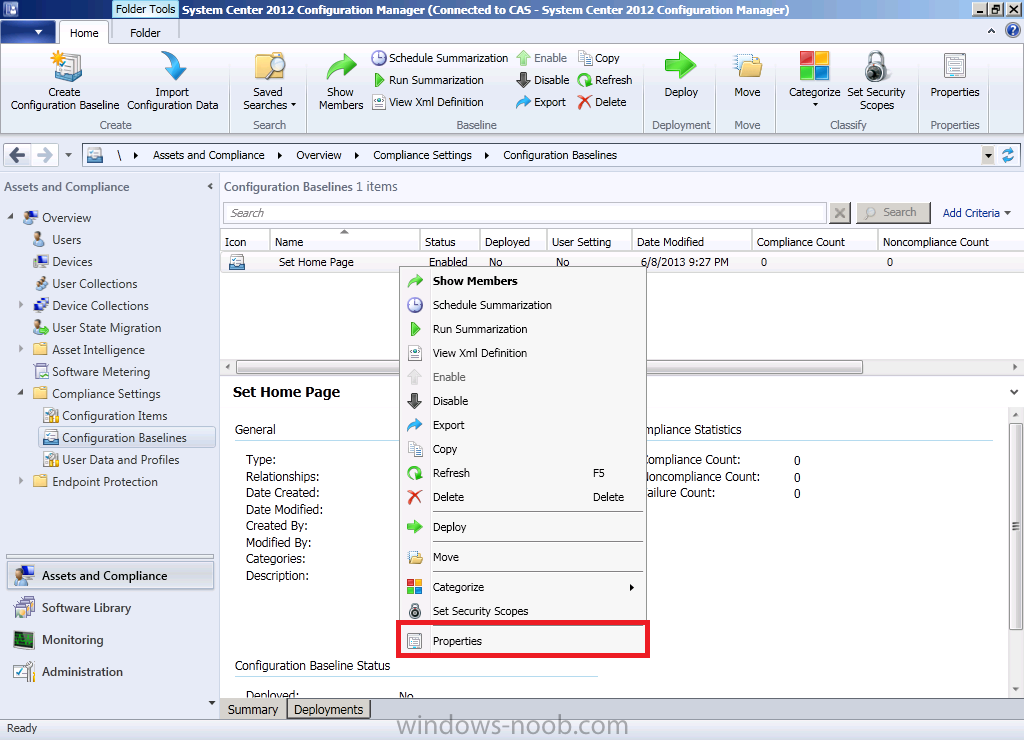Clear the search with the X button
The width and height of the screenshot is (1024, 740).
840,213
